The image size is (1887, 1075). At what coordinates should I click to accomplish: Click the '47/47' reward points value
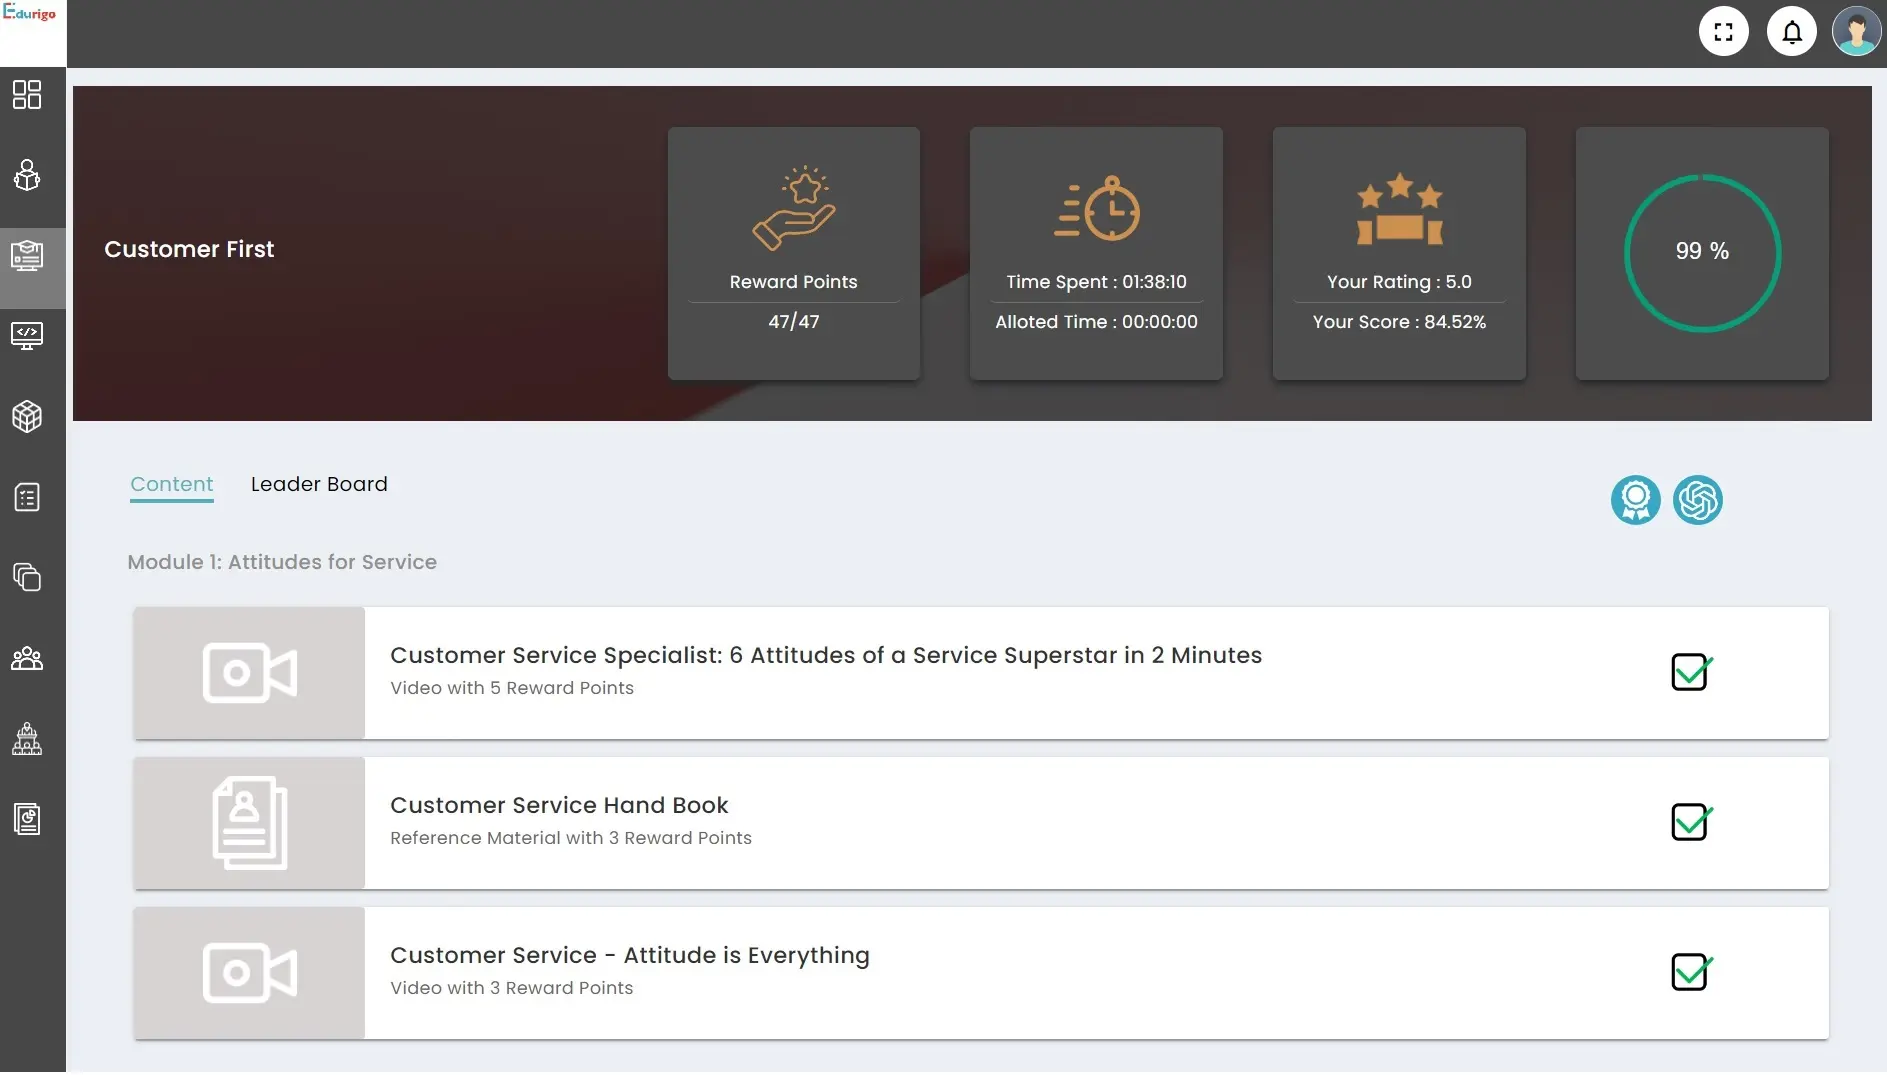[x=794, y=322]
